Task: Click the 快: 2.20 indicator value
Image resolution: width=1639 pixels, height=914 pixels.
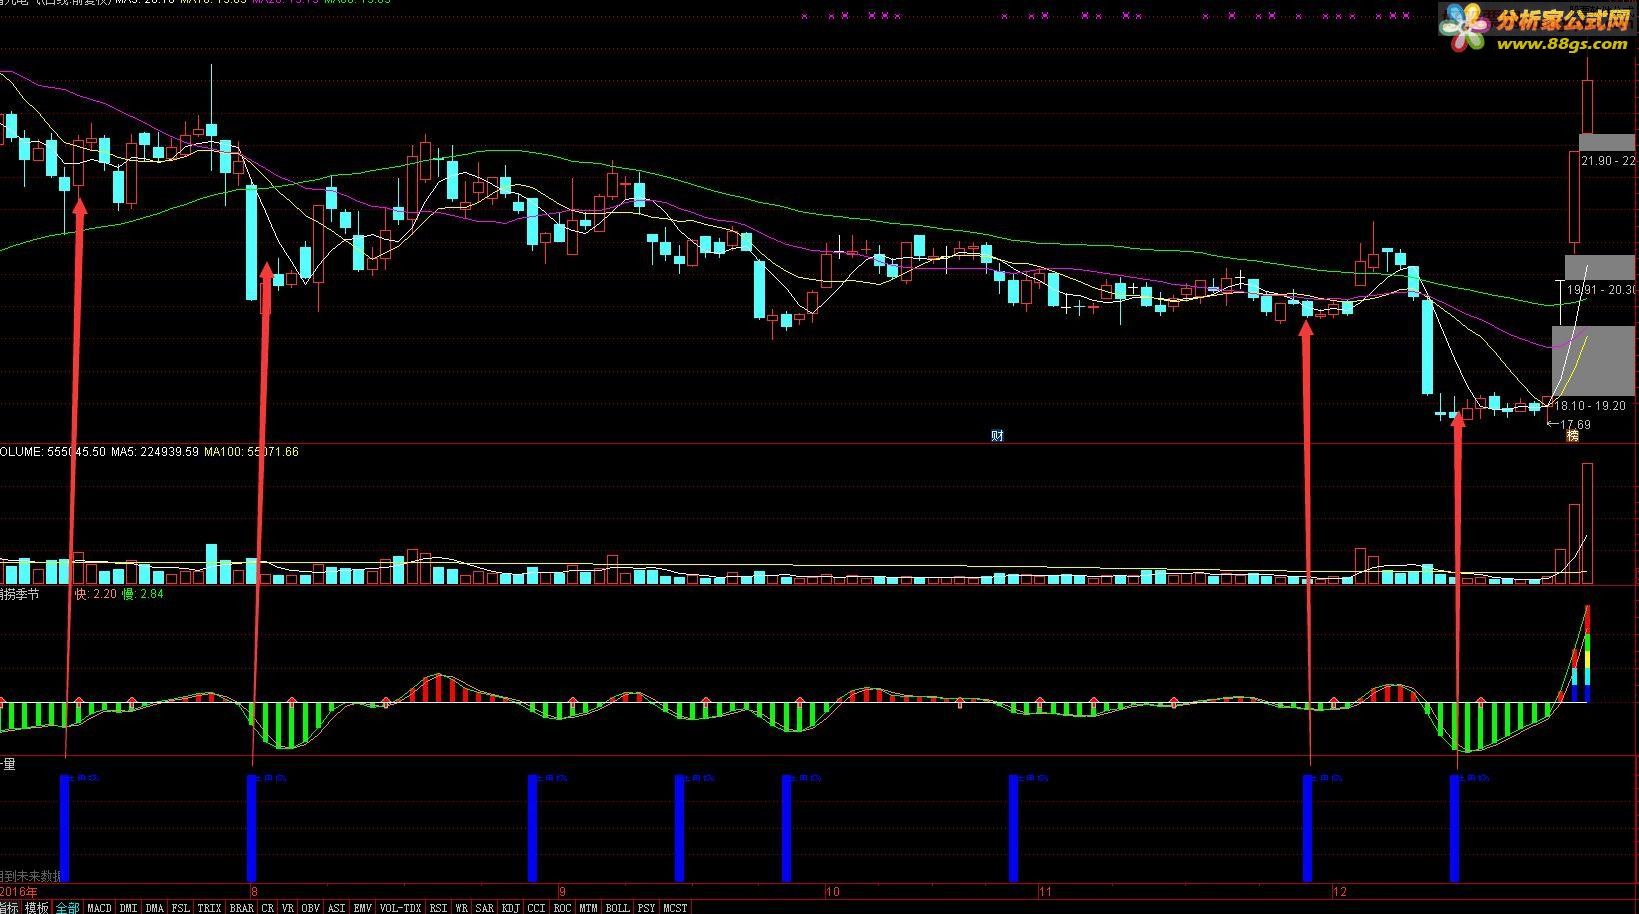Action: pyautogui.click(x=96, y=594)
